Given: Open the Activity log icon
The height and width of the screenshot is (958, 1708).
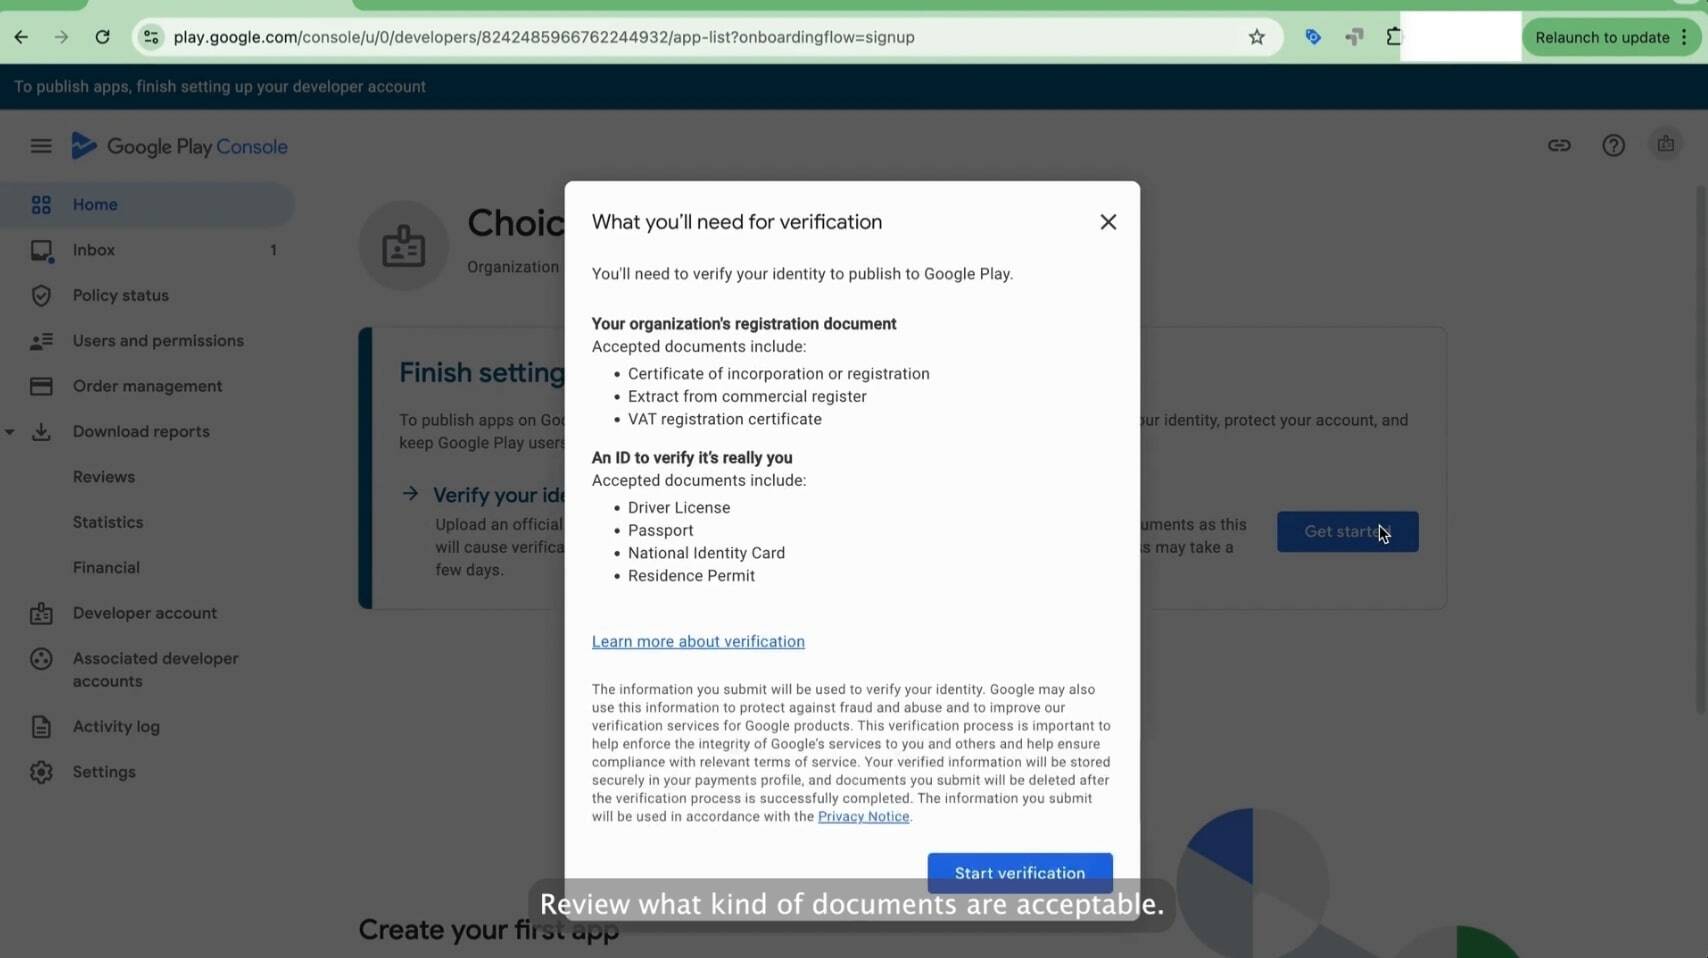Looking at the screenshot, I should pyautogui.click(x=40, y=726).
